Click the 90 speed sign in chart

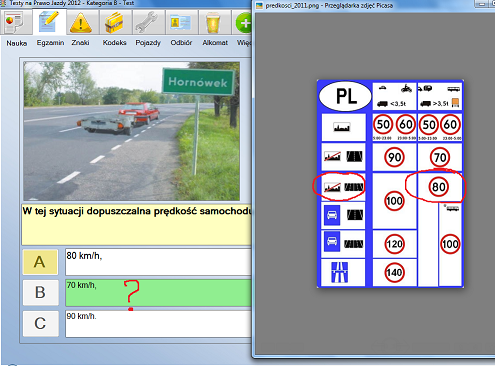[395, 157]
